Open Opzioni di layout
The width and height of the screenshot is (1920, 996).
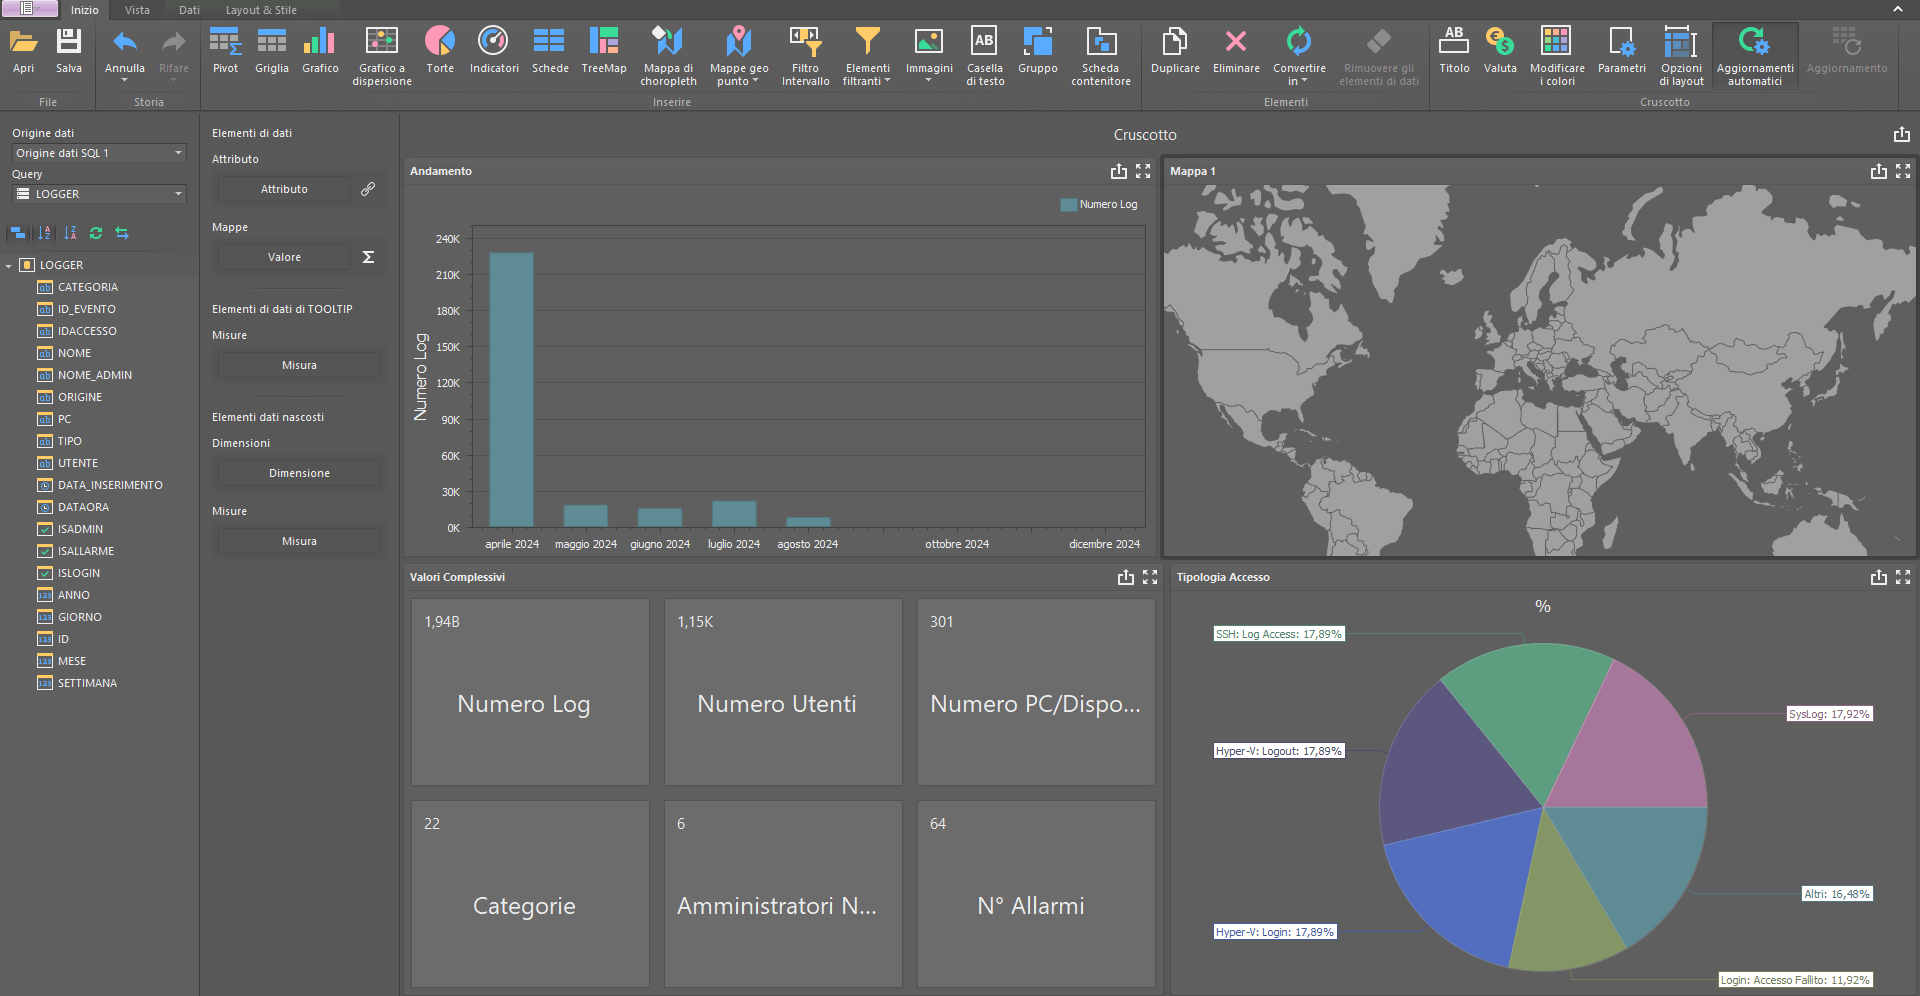1681,57
